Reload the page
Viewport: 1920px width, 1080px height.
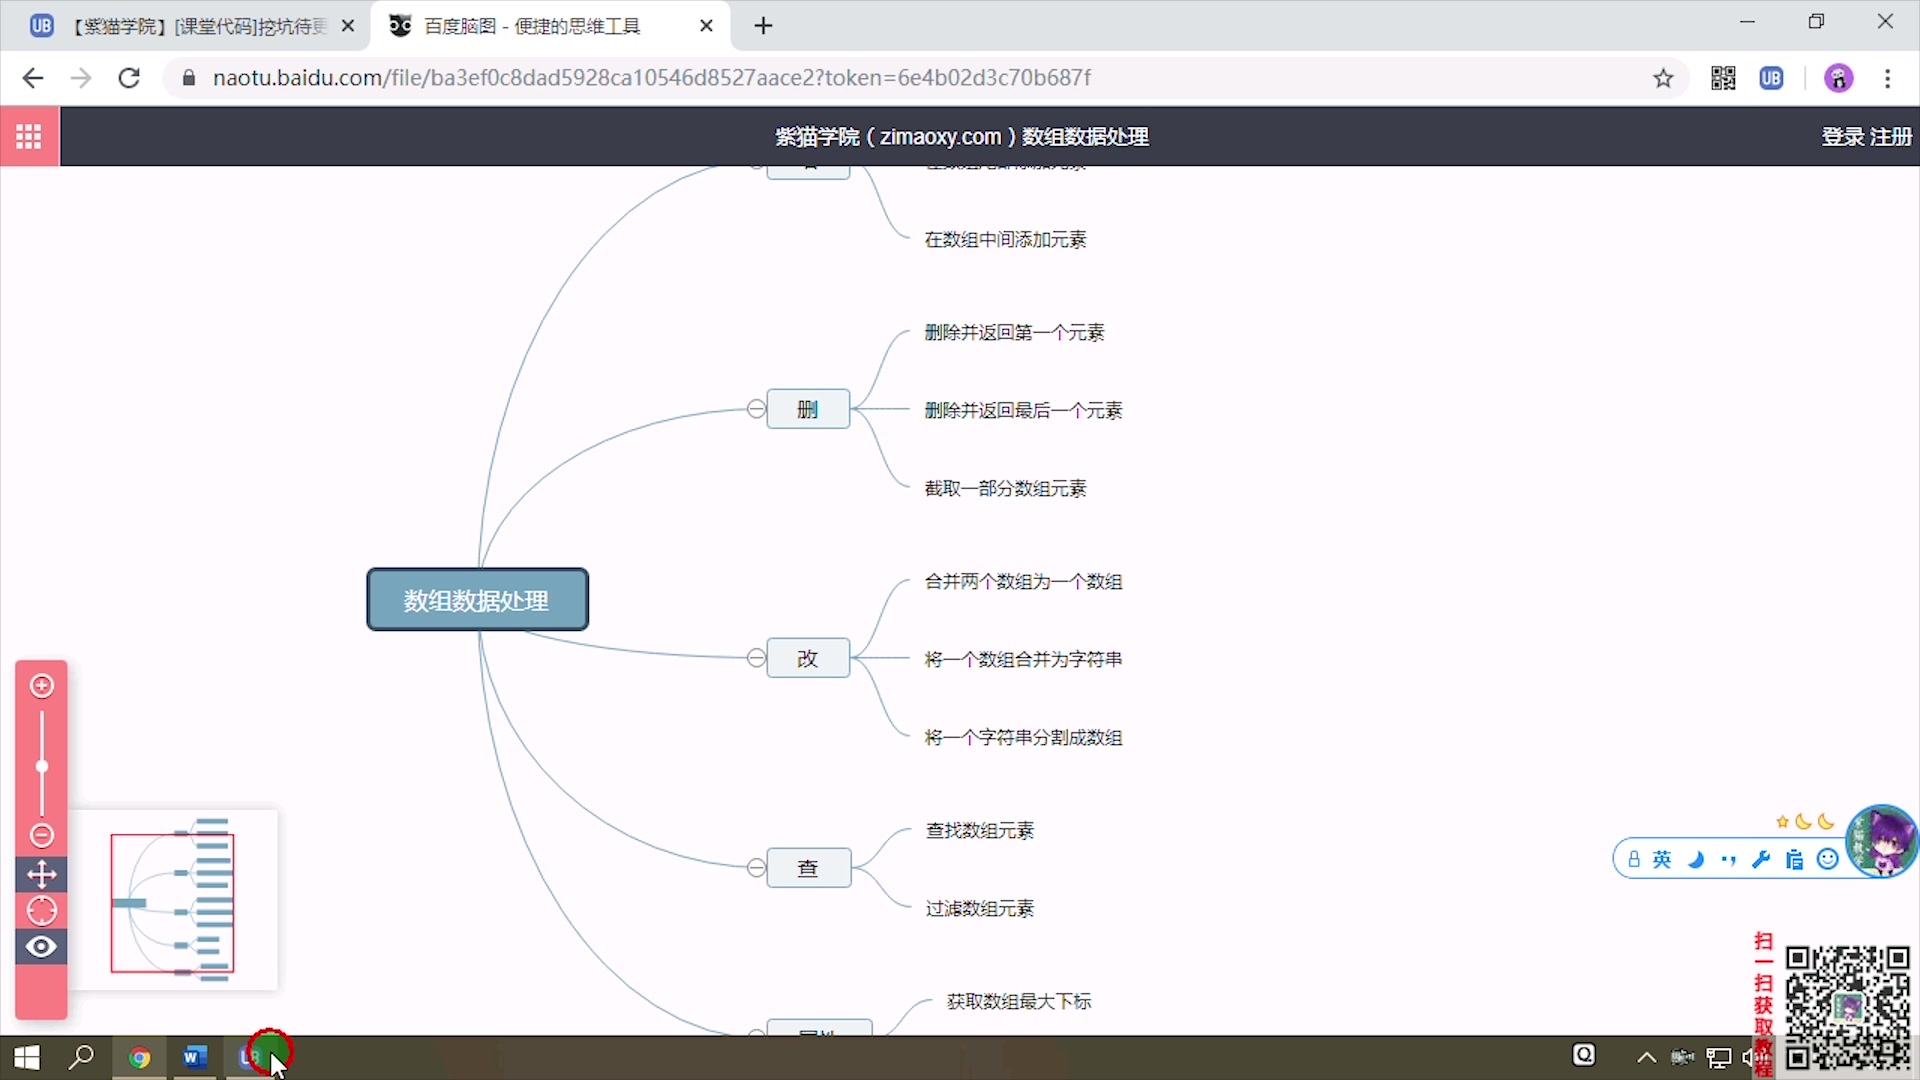tap(129, 78)
